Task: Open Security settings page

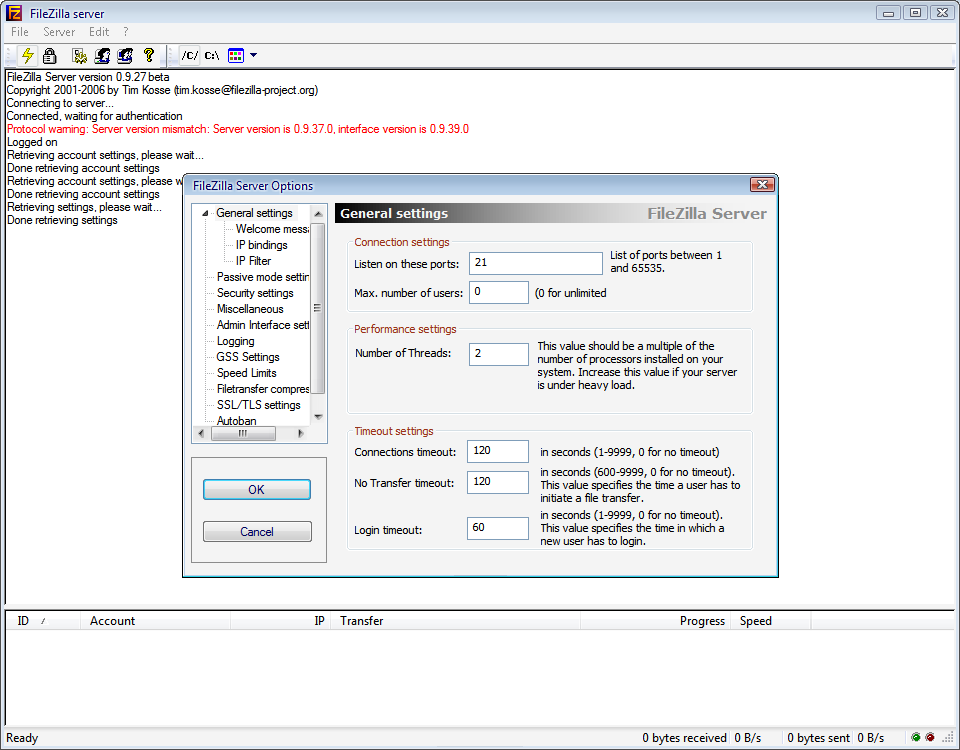Action: [x=255, y=293]
